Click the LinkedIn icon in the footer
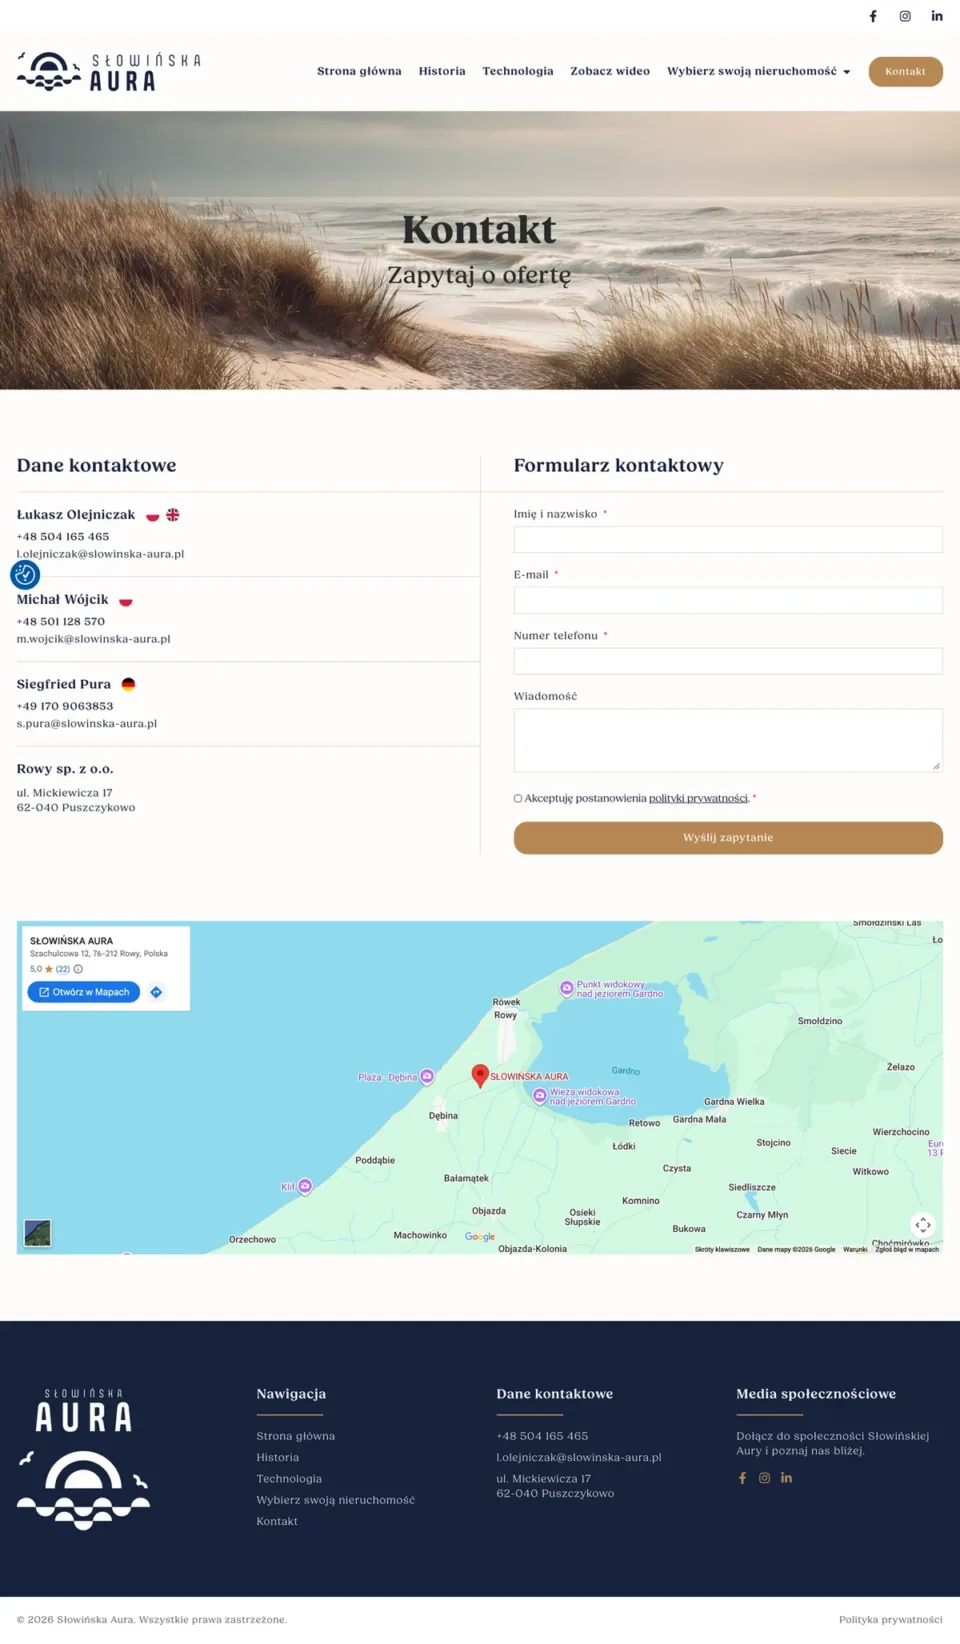Viewport: 960px width, 1644px height. (x=787, y=1478)
